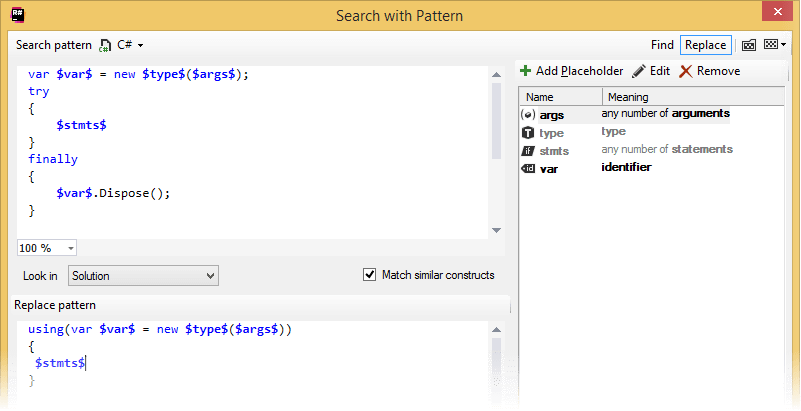
Task: Toggle the Replace mode button
Action: (704, 45)
